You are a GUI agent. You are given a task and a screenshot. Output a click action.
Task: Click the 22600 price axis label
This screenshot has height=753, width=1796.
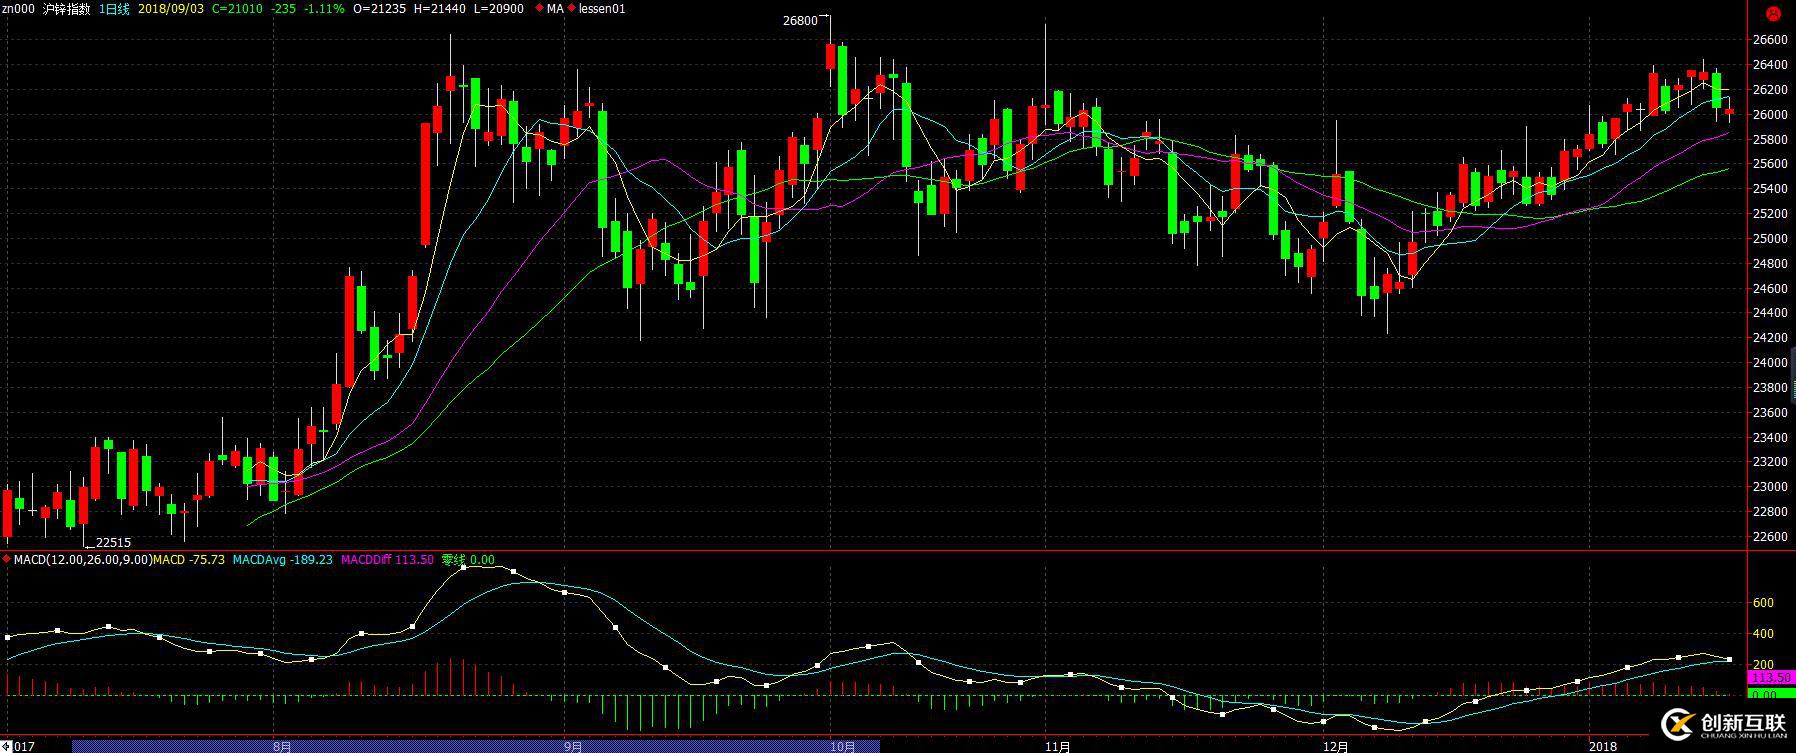[x=1770, y=537]
